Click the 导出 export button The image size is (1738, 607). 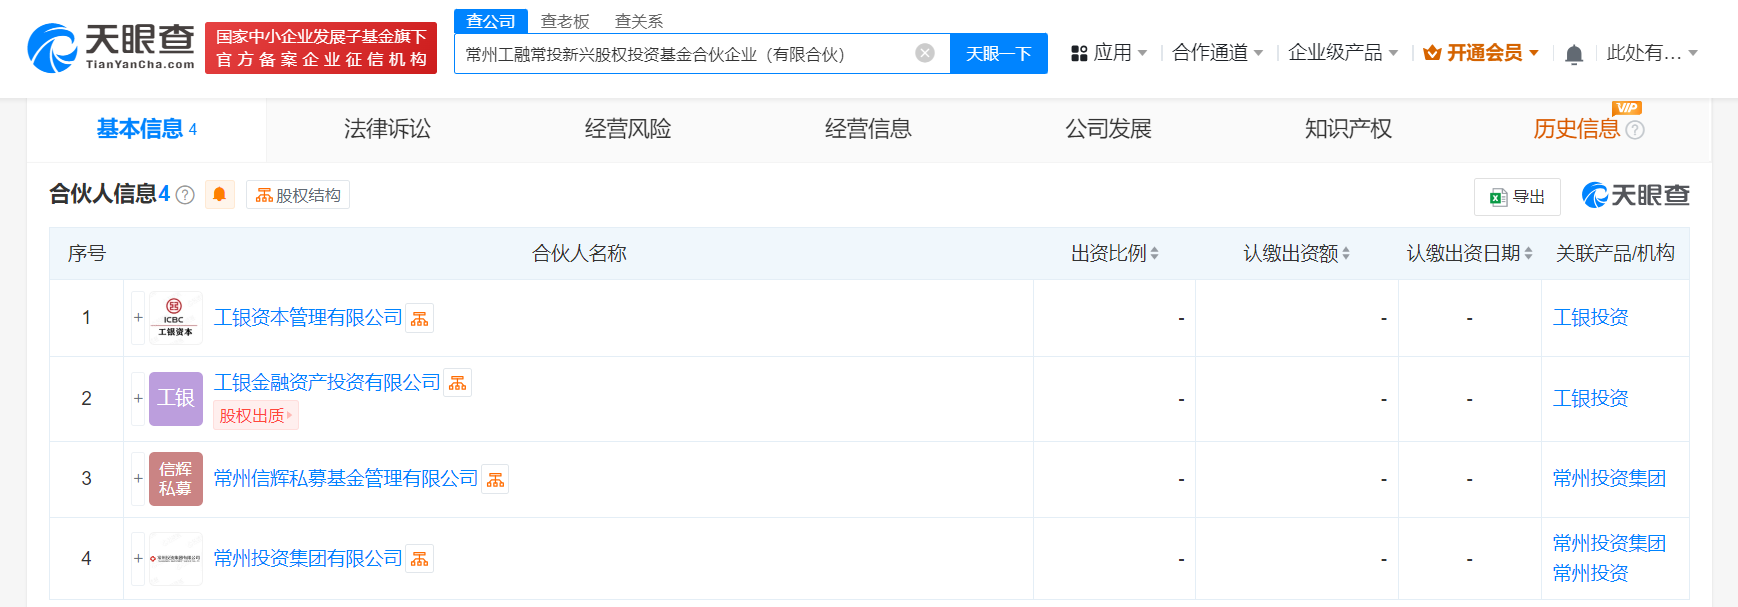pyautogui.click(x=1517, y=197)
